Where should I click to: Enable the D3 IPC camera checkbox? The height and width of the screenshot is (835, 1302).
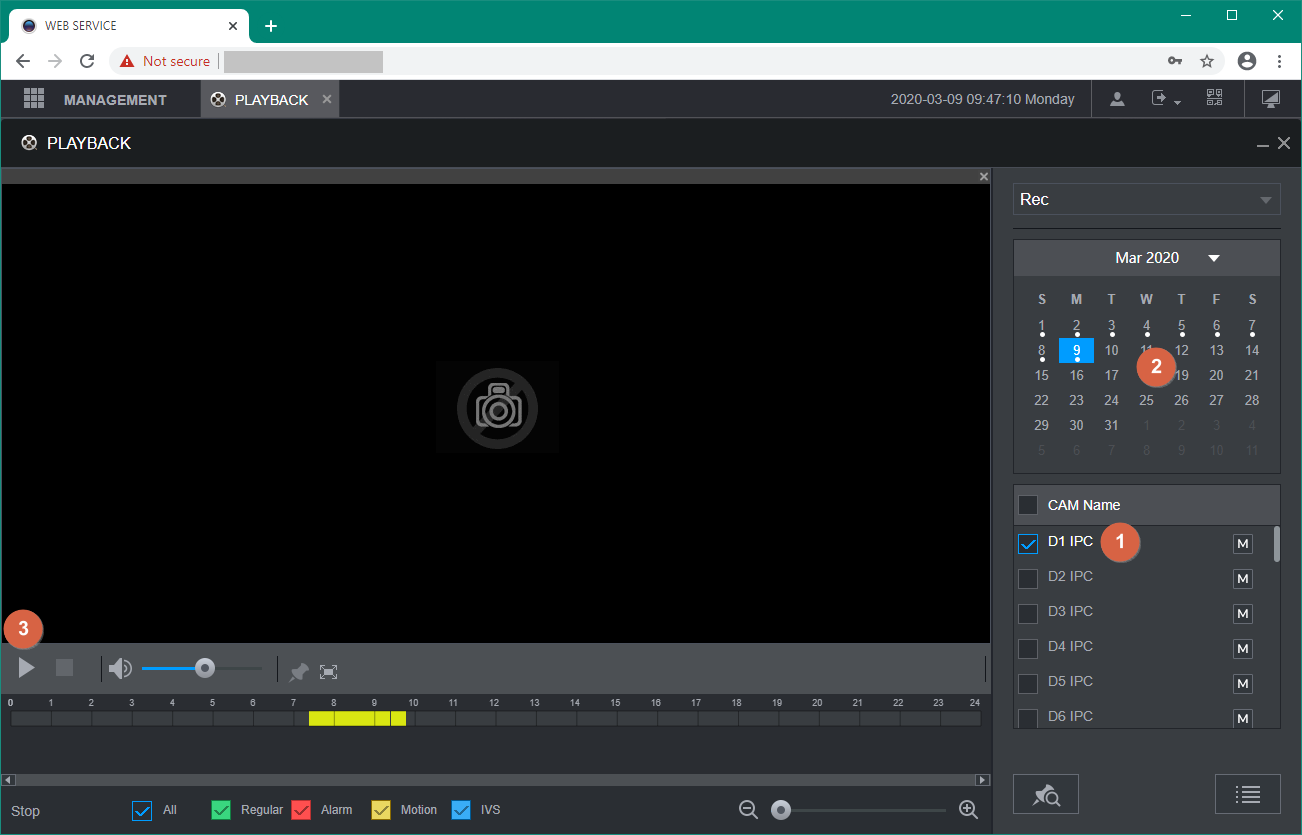point(1028,613)
